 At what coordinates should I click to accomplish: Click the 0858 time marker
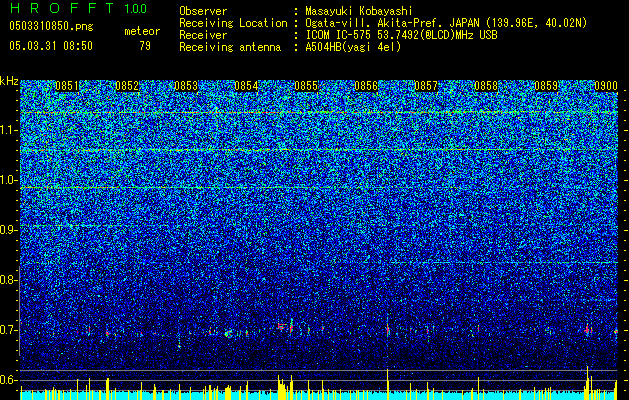(x=486, y=86)
